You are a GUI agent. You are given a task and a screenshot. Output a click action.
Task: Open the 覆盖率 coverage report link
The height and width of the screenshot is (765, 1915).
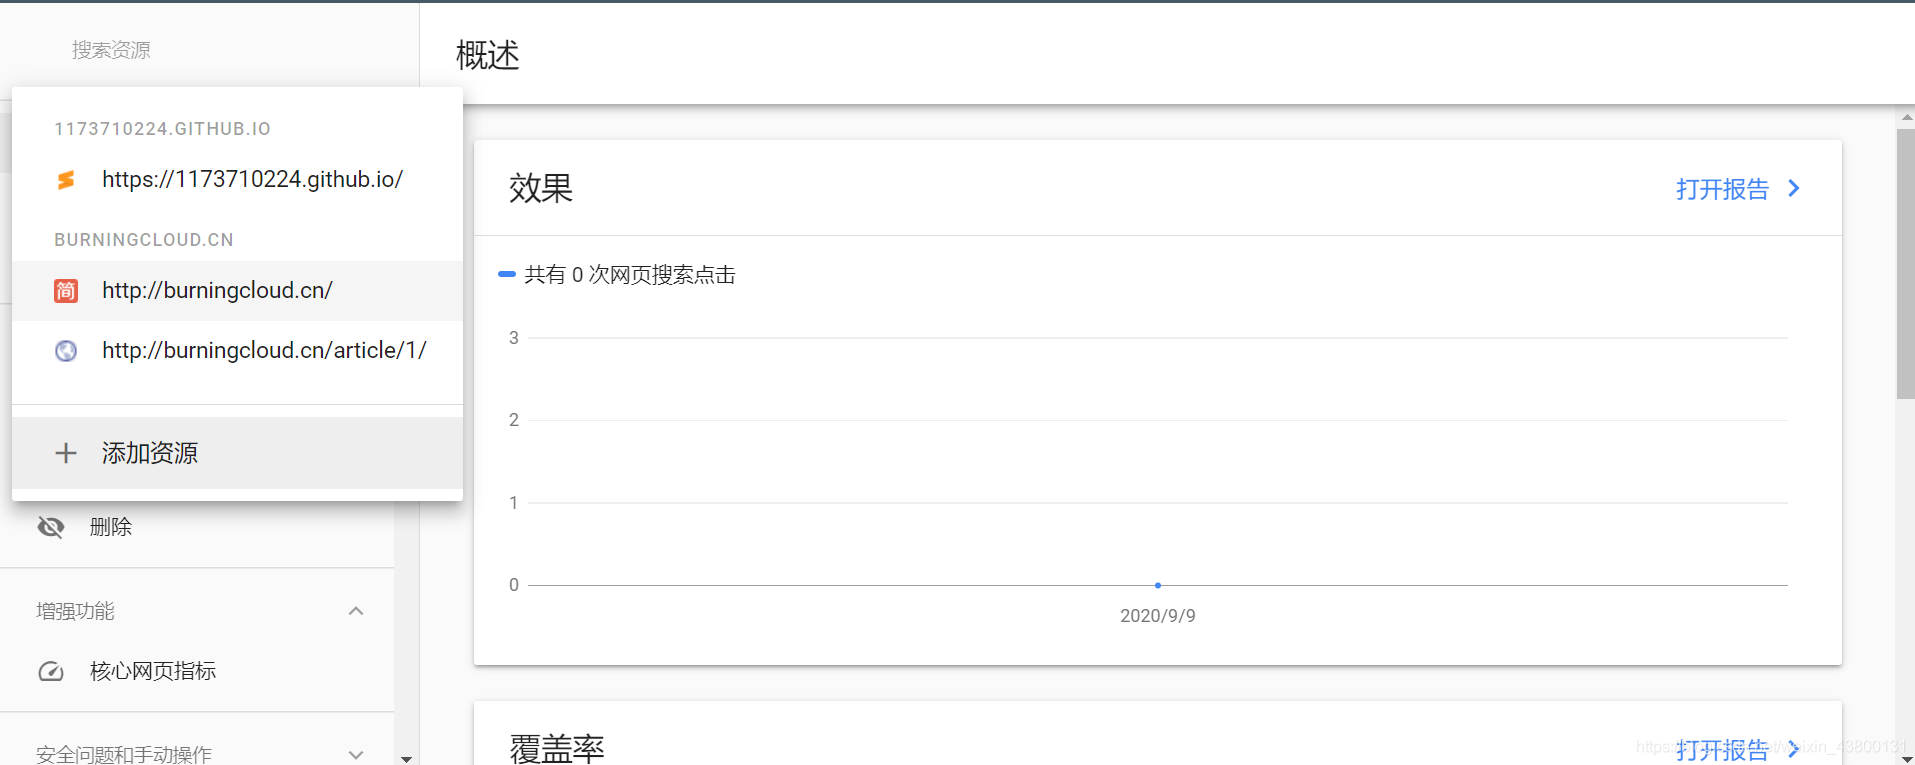pyautogui.click(x=1738, y=749)
